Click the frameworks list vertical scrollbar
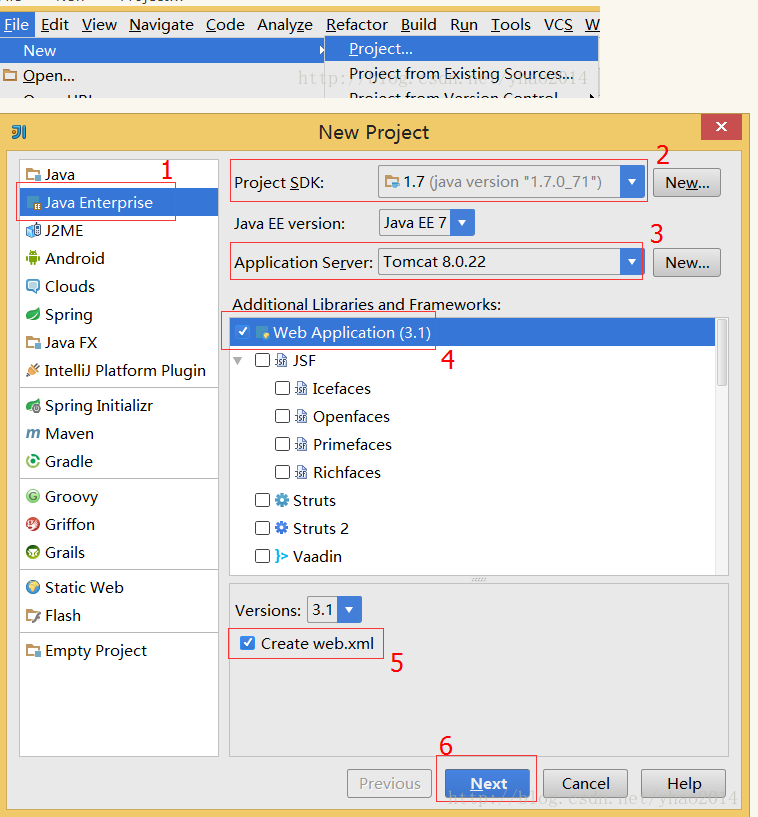The height and width of the screenshot is (817, 758). point(722,352)
